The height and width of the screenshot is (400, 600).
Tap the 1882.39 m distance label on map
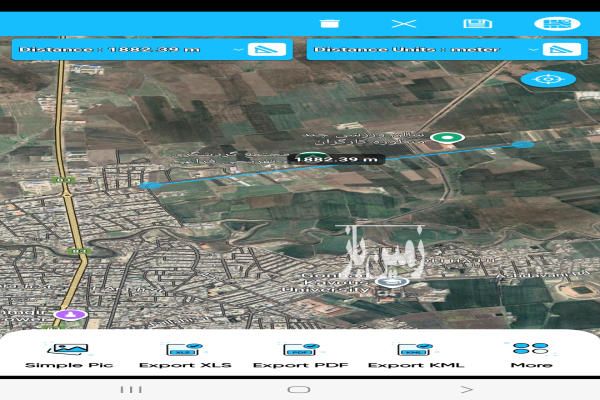point(335,158)
